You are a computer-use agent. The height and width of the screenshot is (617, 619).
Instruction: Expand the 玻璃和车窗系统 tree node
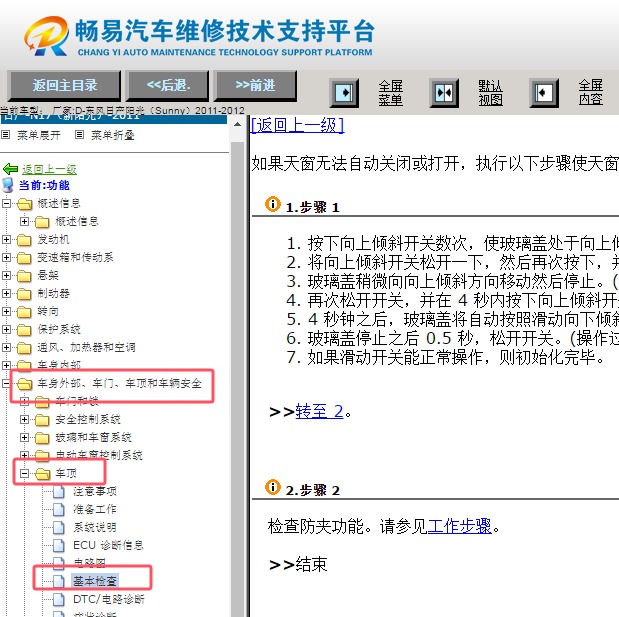click(24, 437)
